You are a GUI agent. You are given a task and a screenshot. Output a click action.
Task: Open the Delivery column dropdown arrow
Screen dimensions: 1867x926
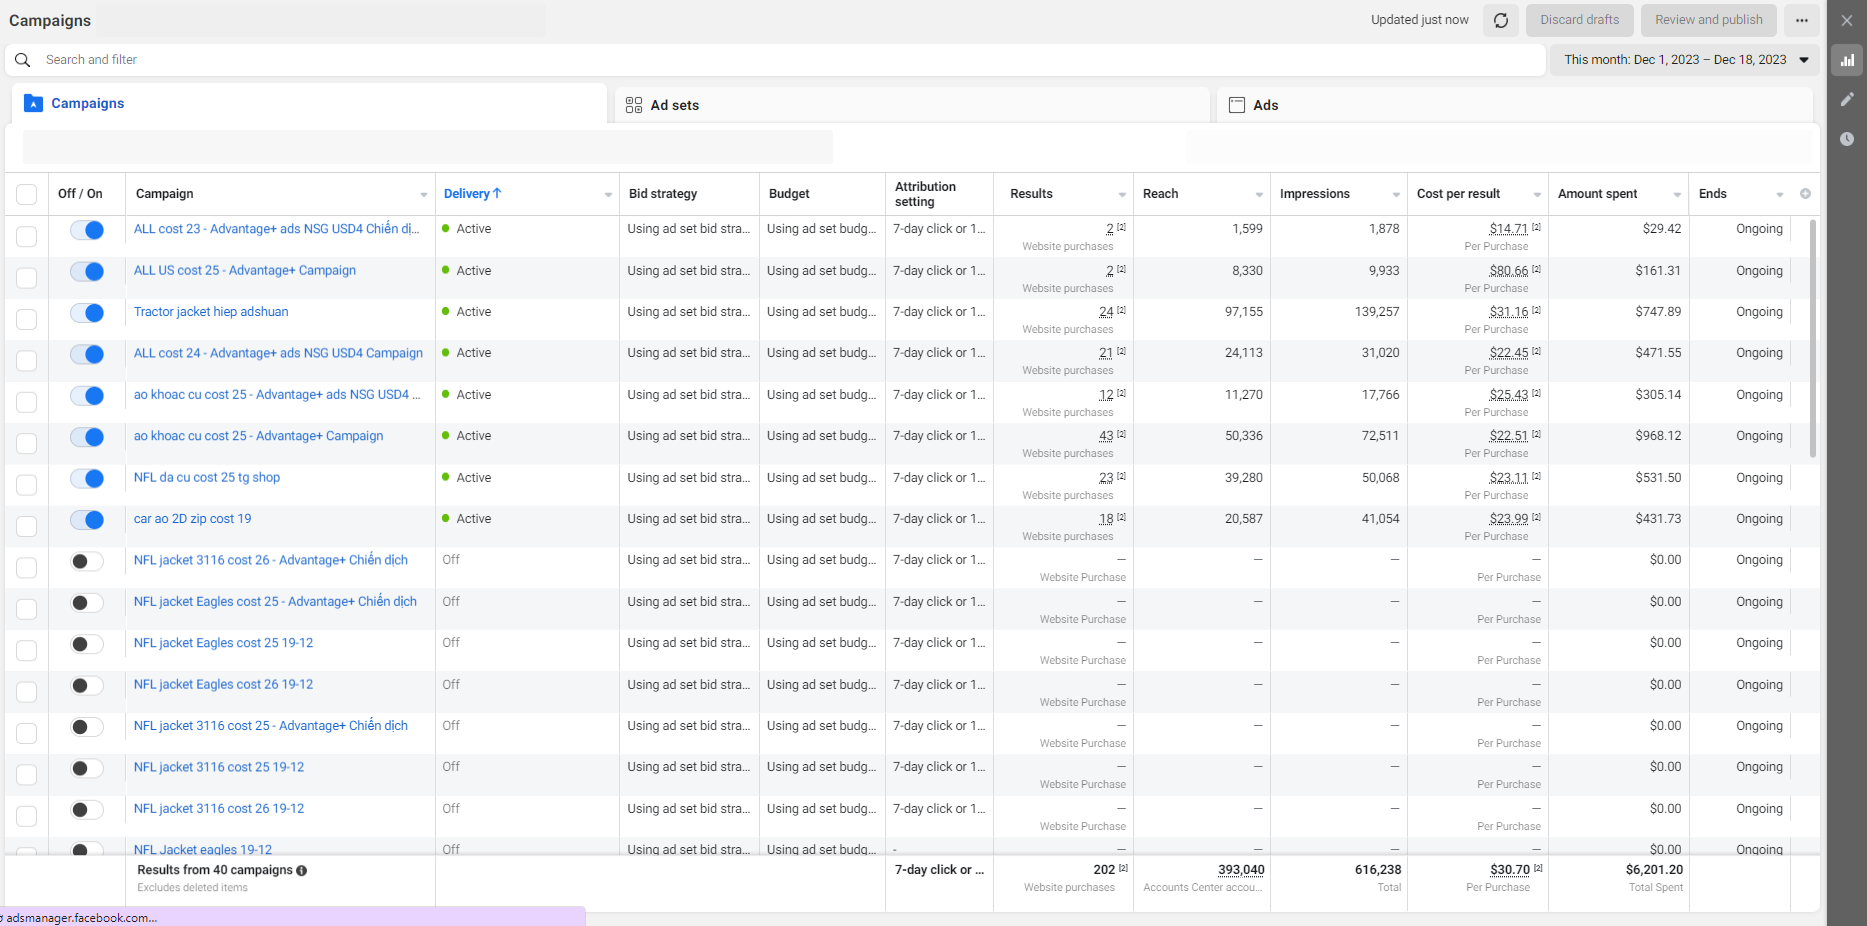point(608,195)
